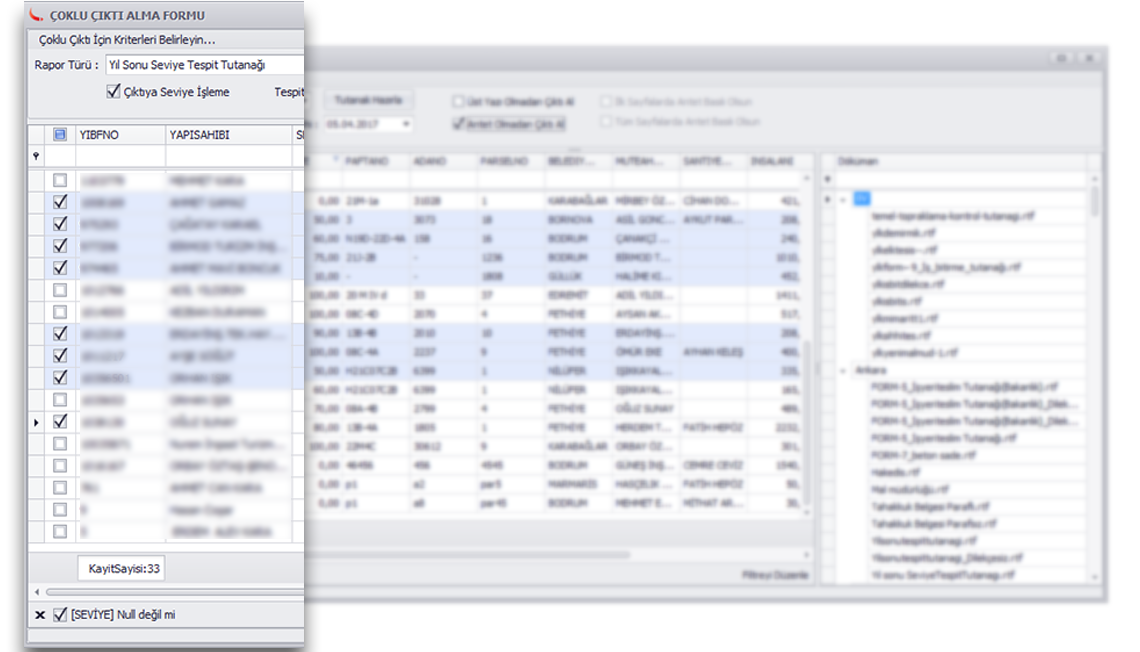Click the filter row key icon
Viewport: 1140px width, 652px height.
[37, 156]
